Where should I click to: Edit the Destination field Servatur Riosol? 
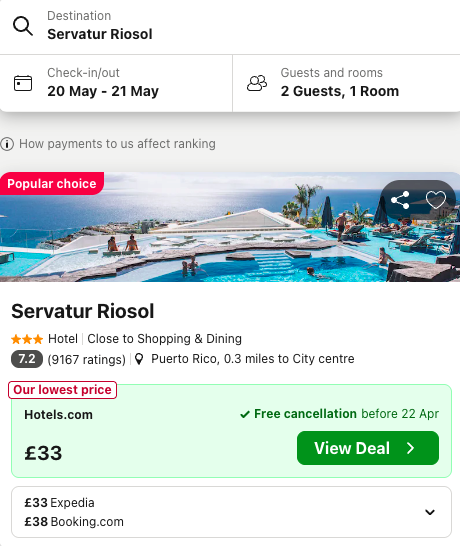(230, 27)
